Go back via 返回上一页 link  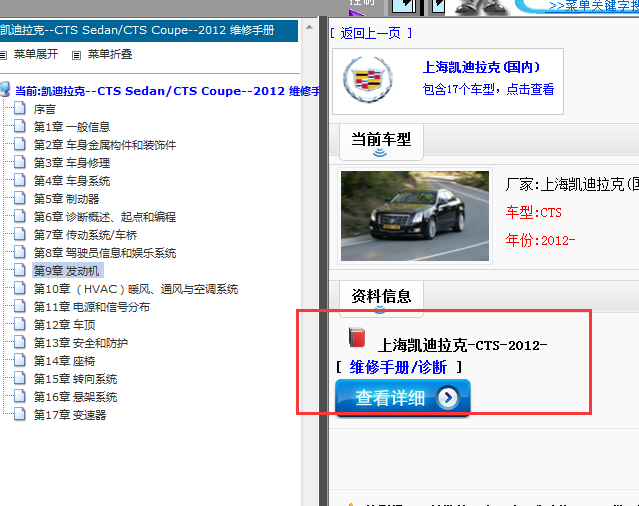(371, 33)
